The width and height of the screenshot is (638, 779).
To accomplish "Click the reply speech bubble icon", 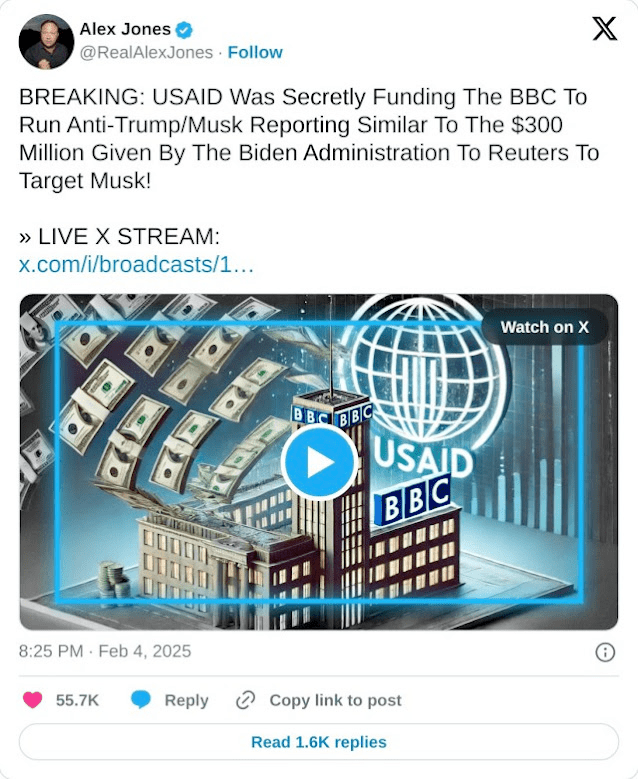I will tap(141, 700).
